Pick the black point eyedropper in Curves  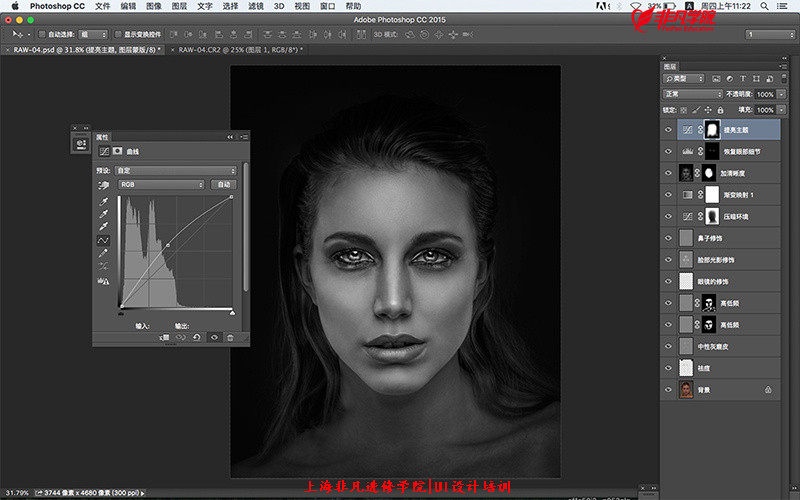(104, 202)
